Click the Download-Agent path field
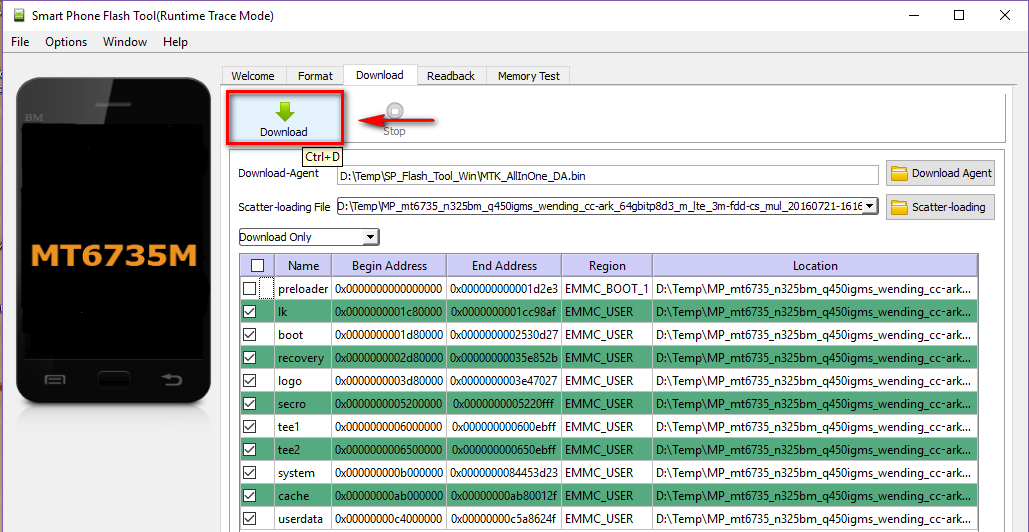1029x532 pixels. tap(607, 175)
